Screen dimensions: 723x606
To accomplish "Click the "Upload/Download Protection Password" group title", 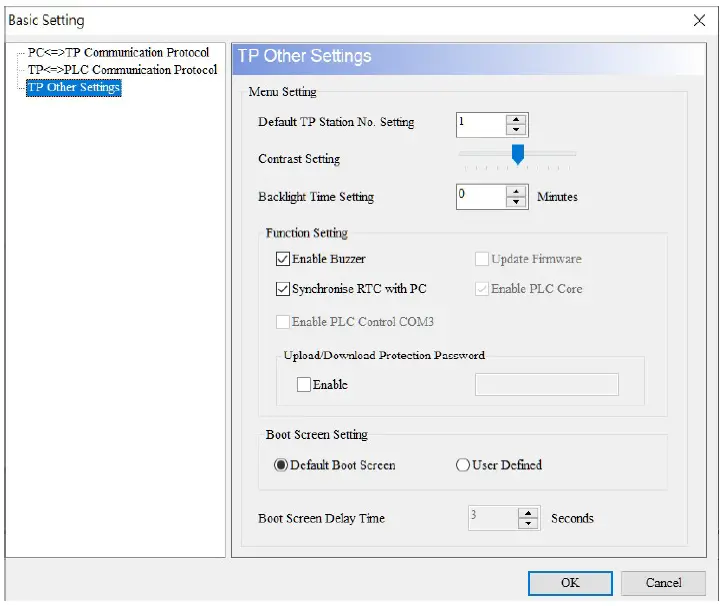I will point(384,355).
